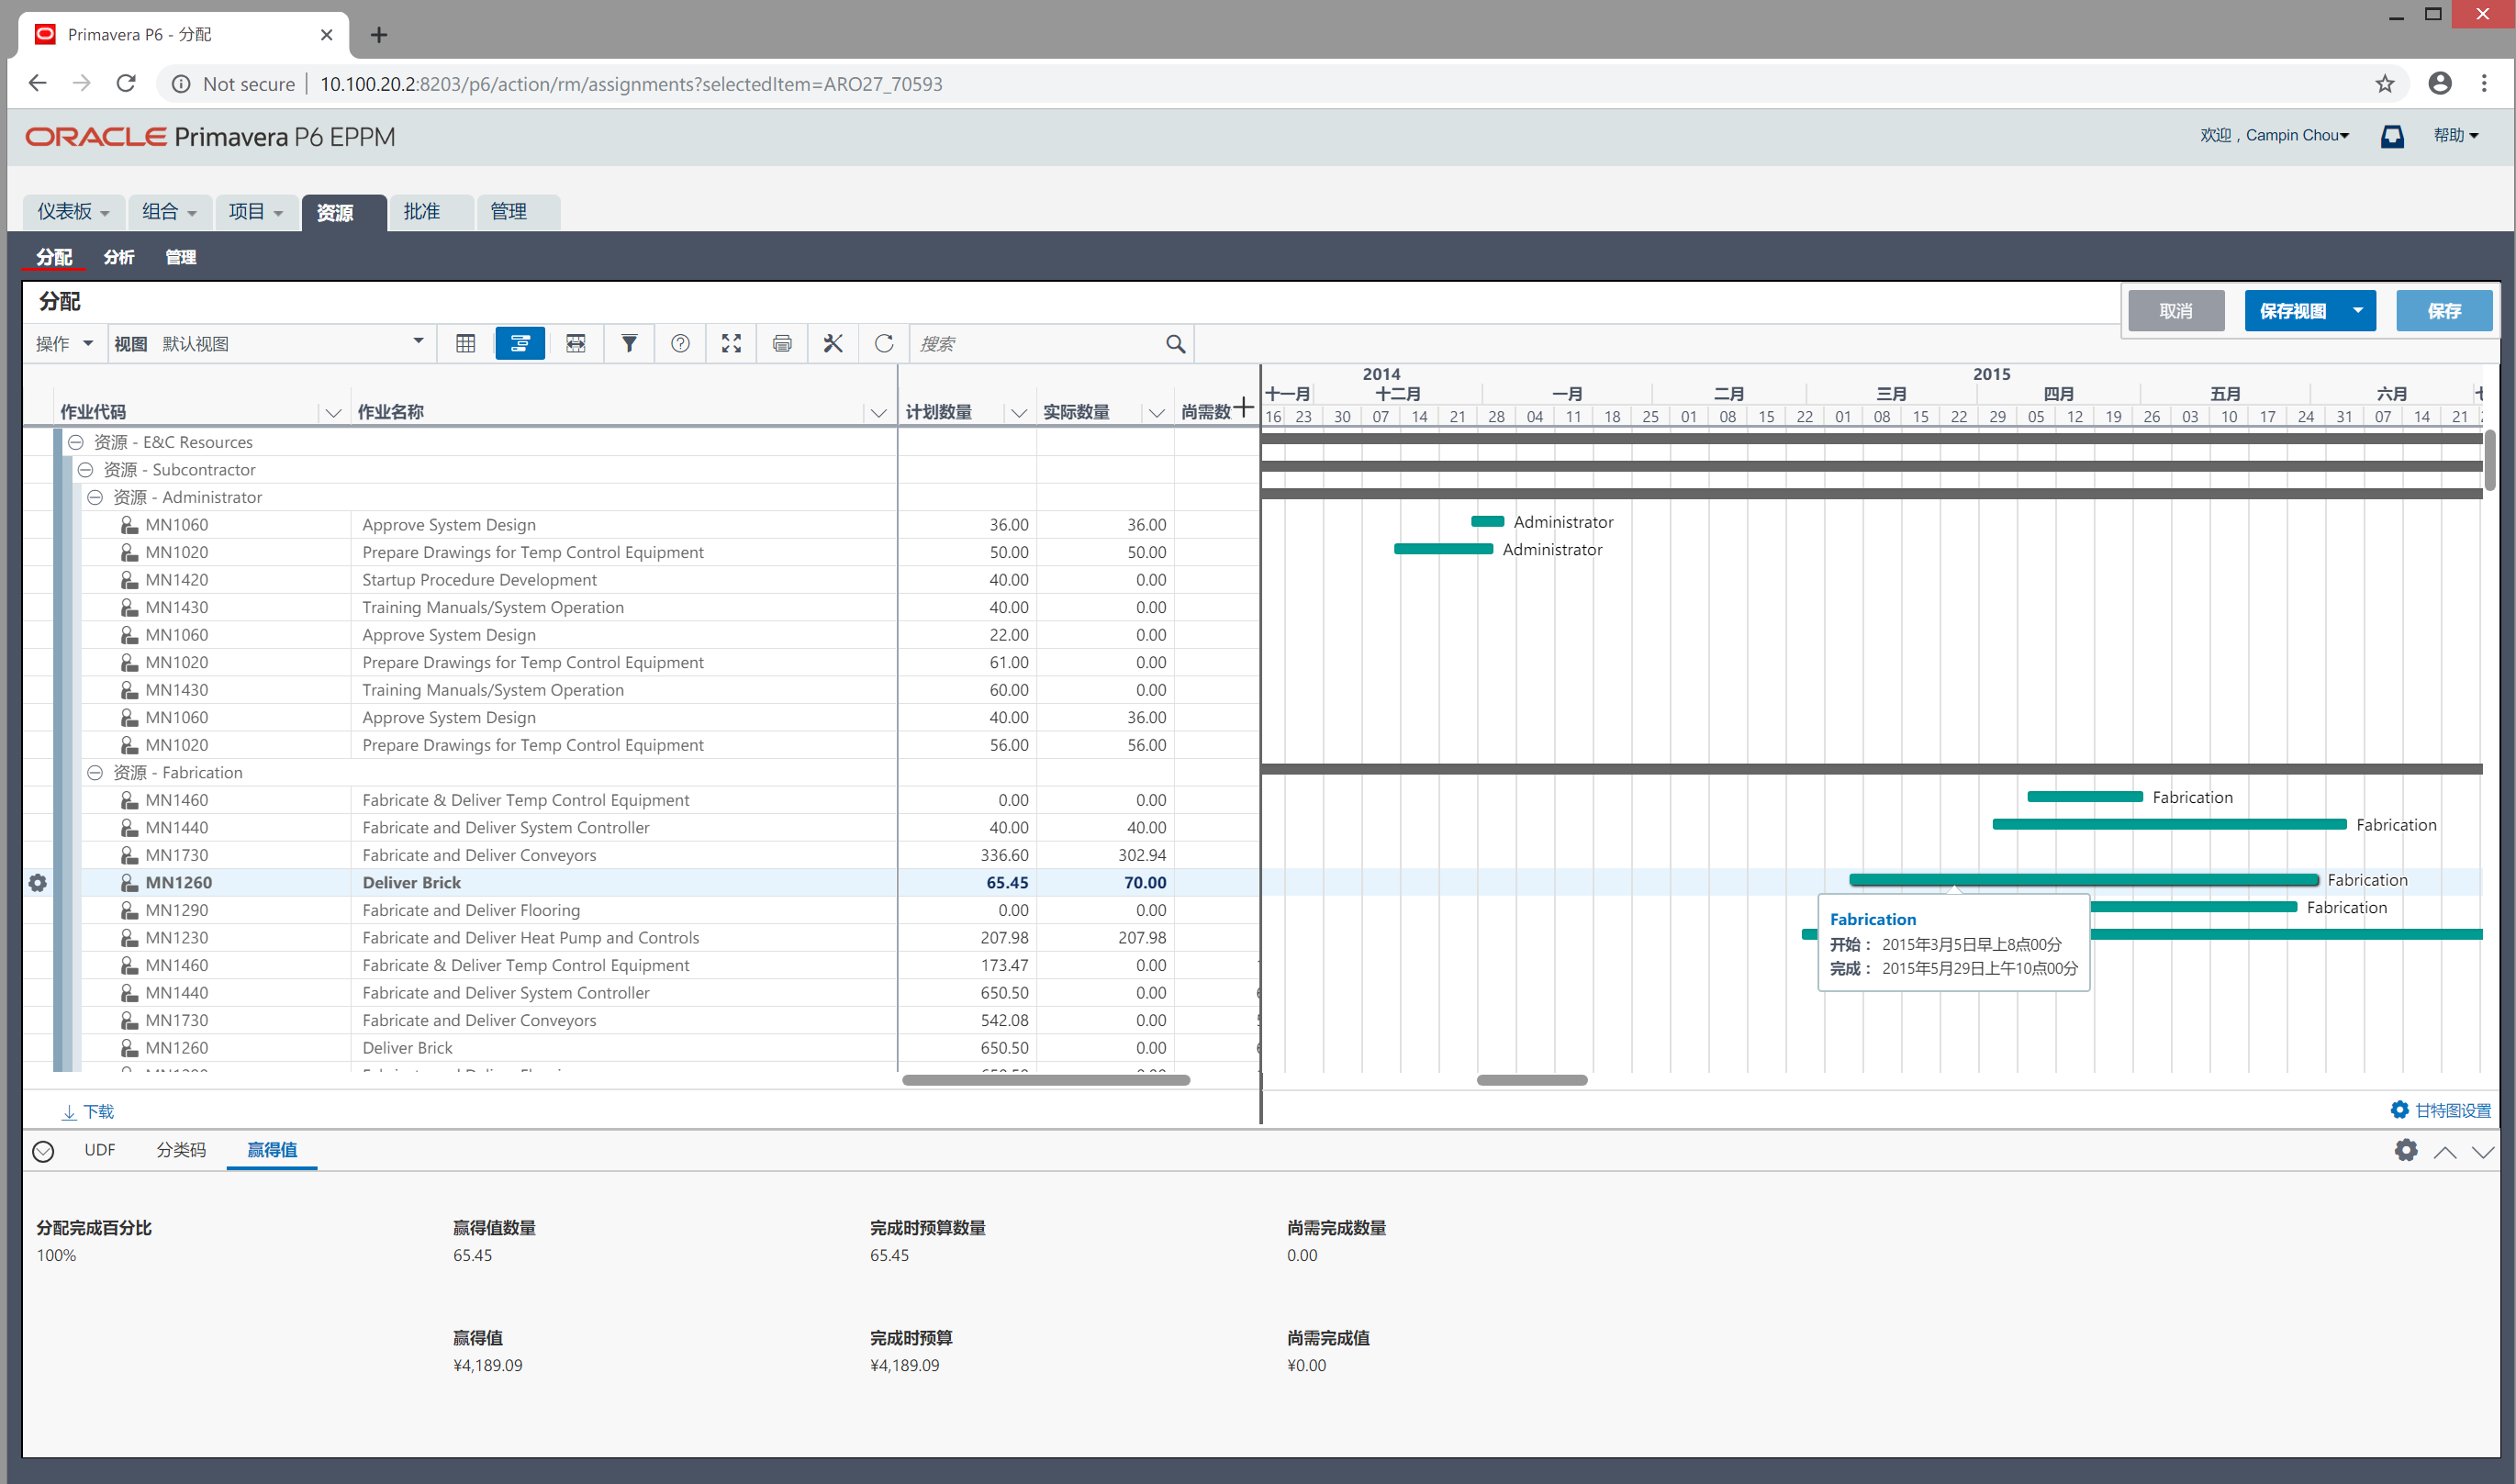Image resolution: width=2516 pixels, height=1484 pixels.
Task: Click the add column plus icon
Action: [x=1243, y=407]
